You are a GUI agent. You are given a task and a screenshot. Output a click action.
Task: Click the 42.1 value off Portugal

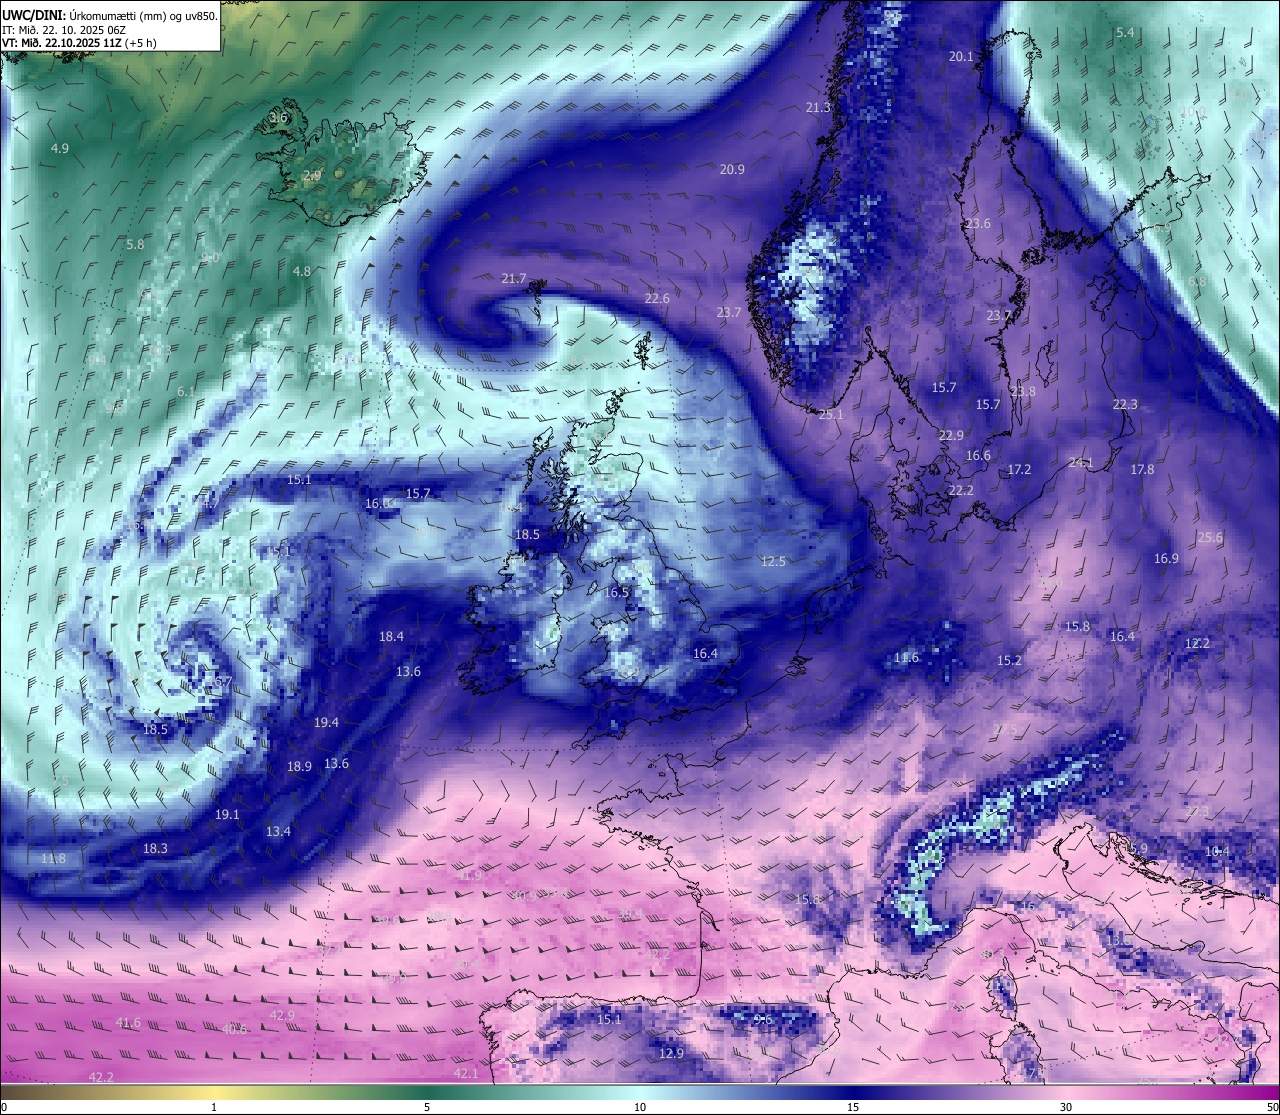(466, 1073)
